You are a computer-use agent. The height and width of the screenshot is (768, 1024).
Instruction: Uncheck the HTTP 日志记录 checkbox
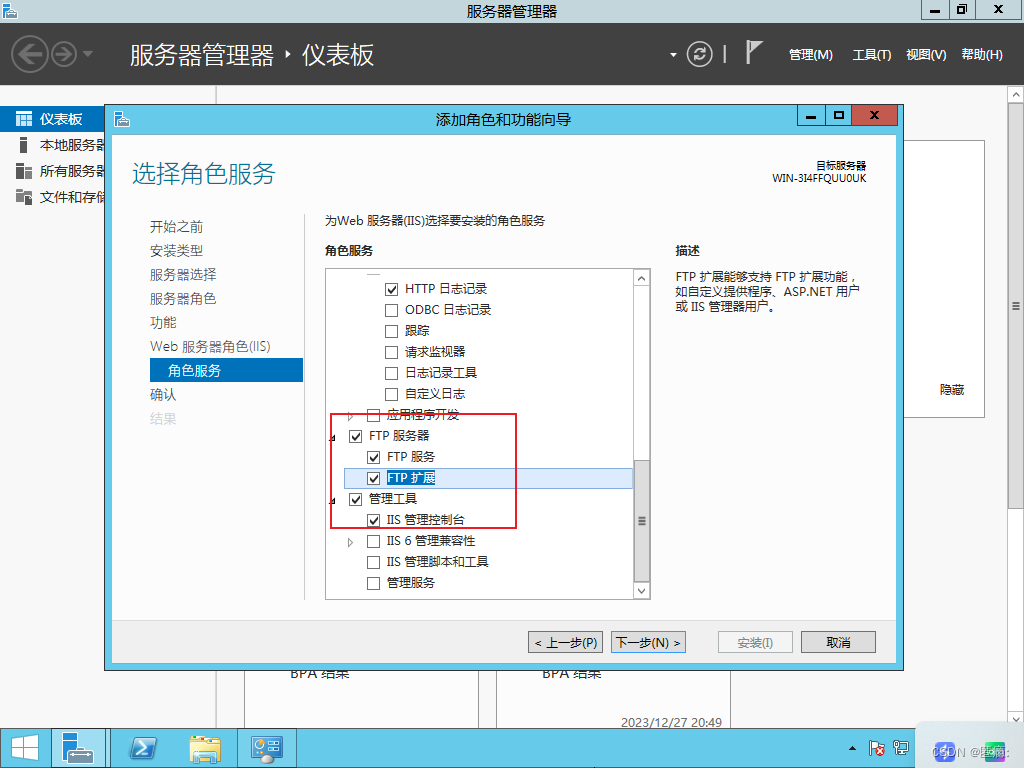click(391, 289)
